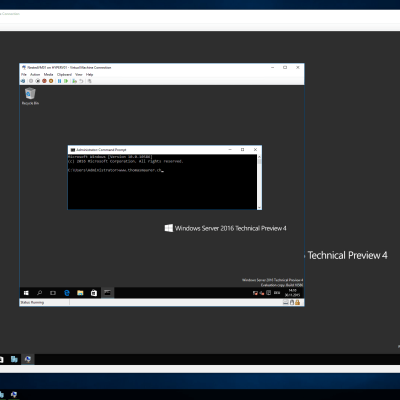
Task: Click the Command Prompt taskbar button
Action: point(107,293)
